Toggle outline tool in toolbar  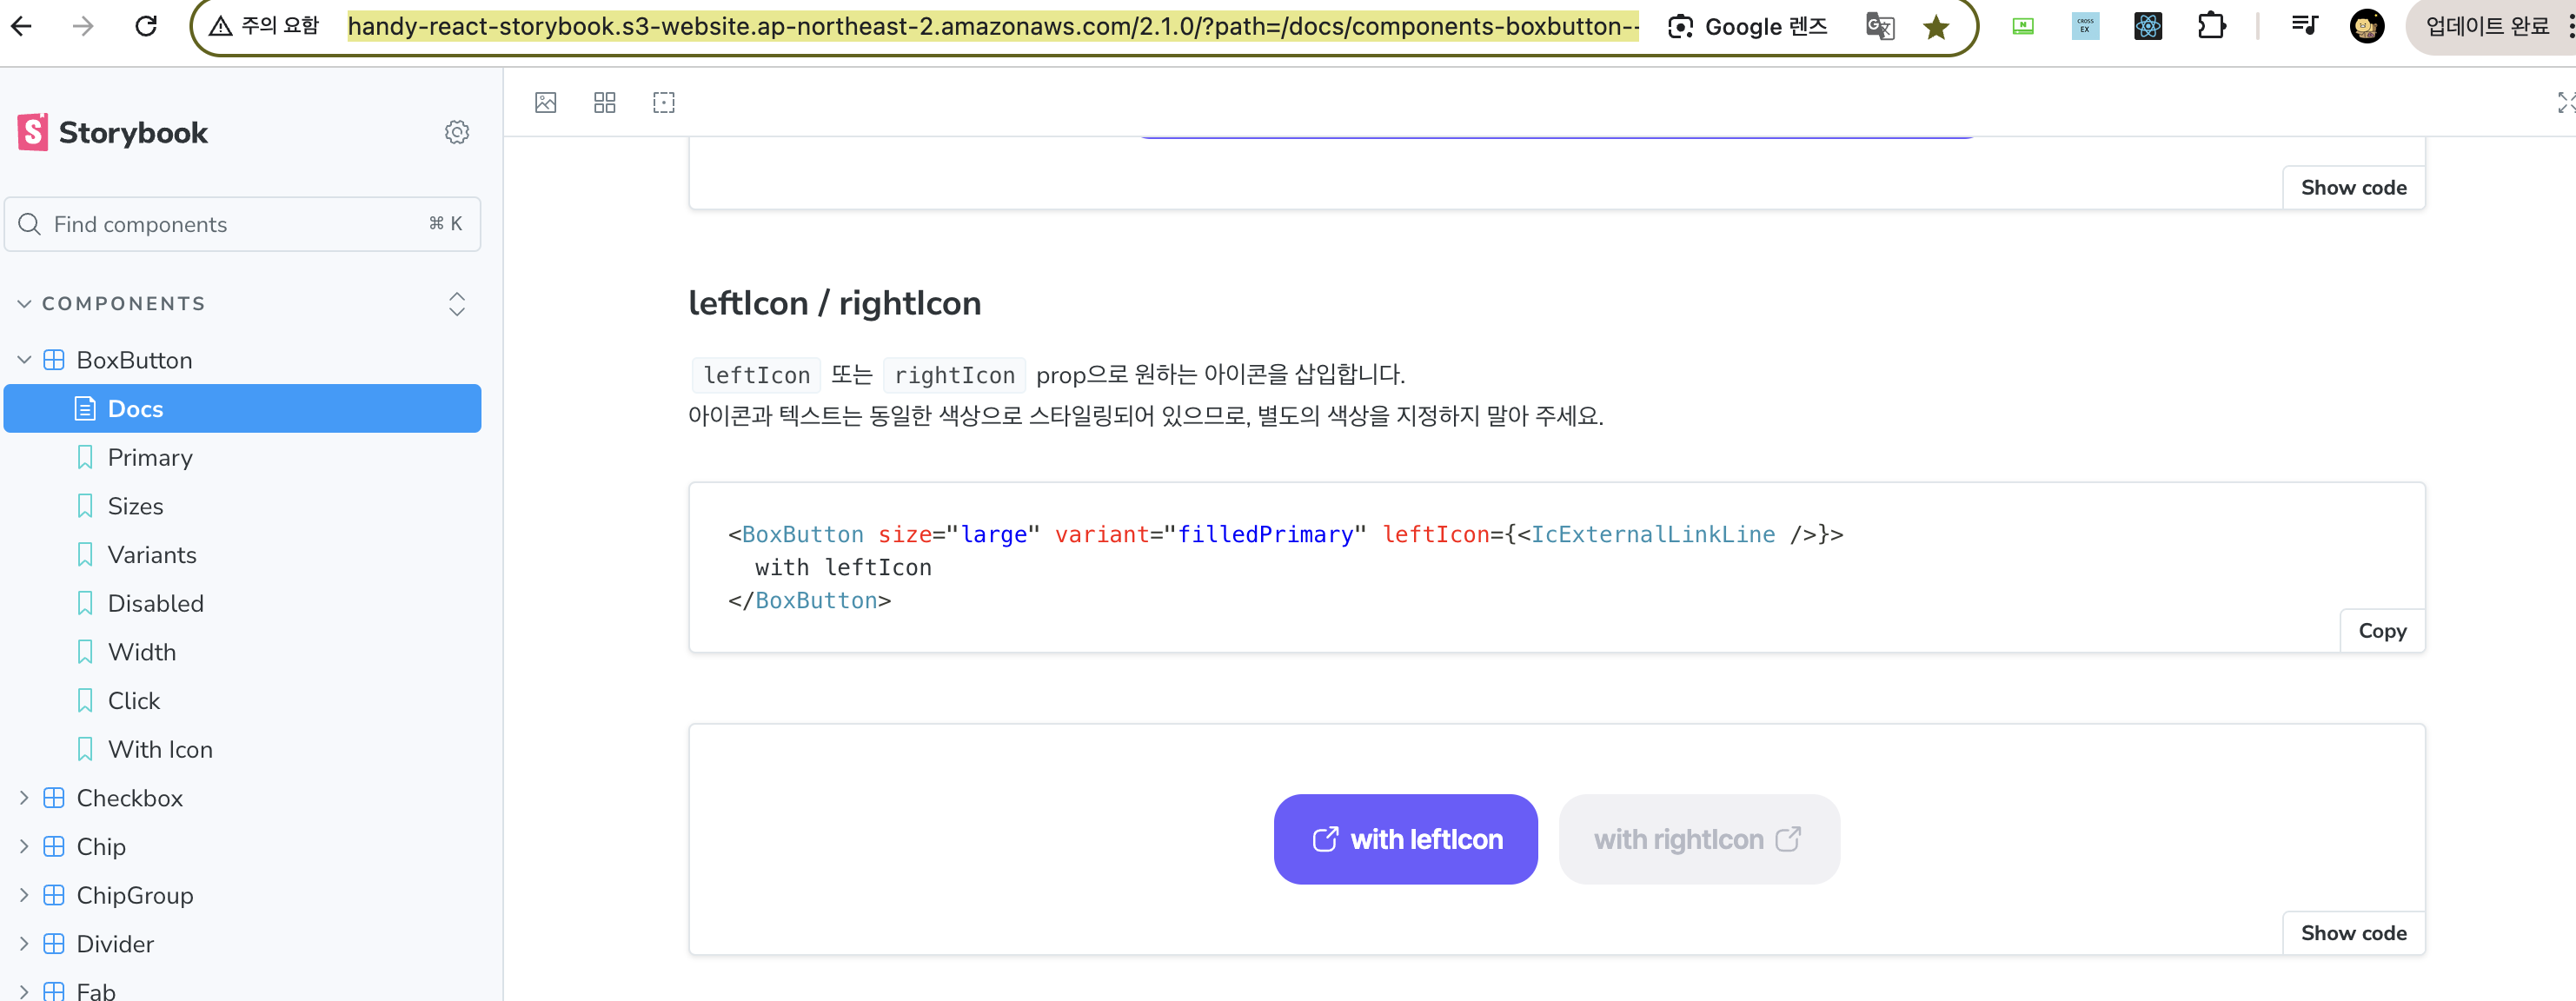pos(663,102)
